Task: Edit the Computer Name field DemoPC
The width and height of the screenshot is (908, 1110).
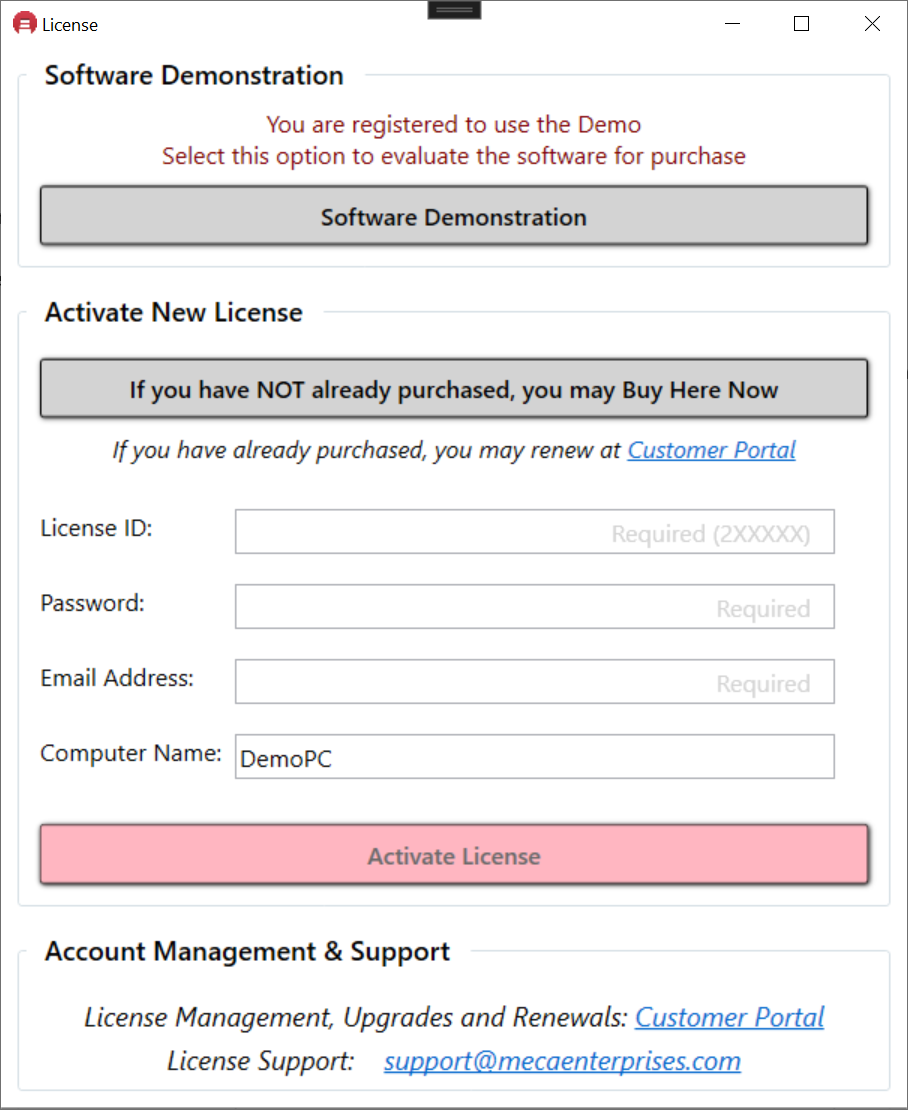Action: point(534,757)
